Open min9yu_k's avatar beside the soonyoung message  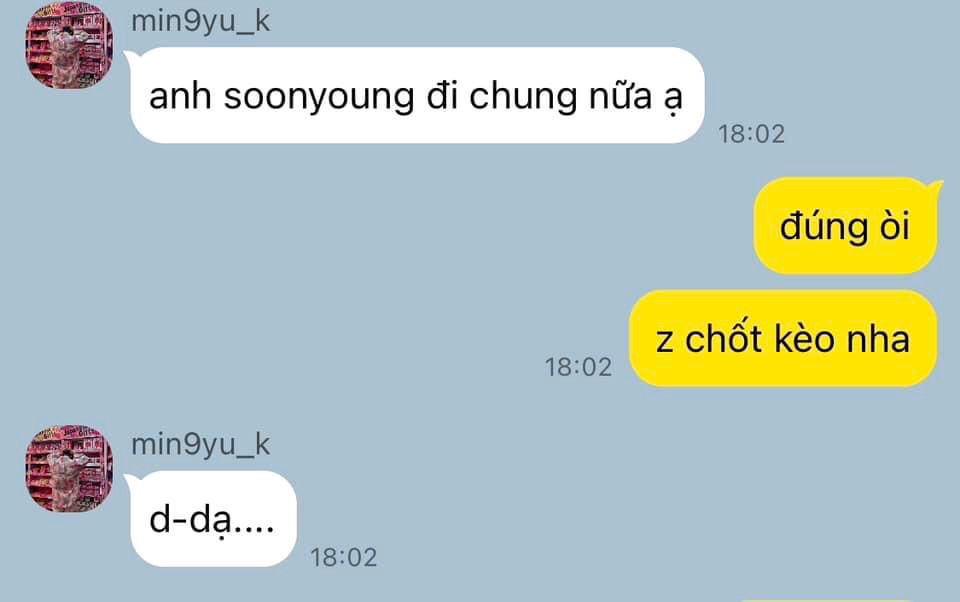[x=69, y=45]
